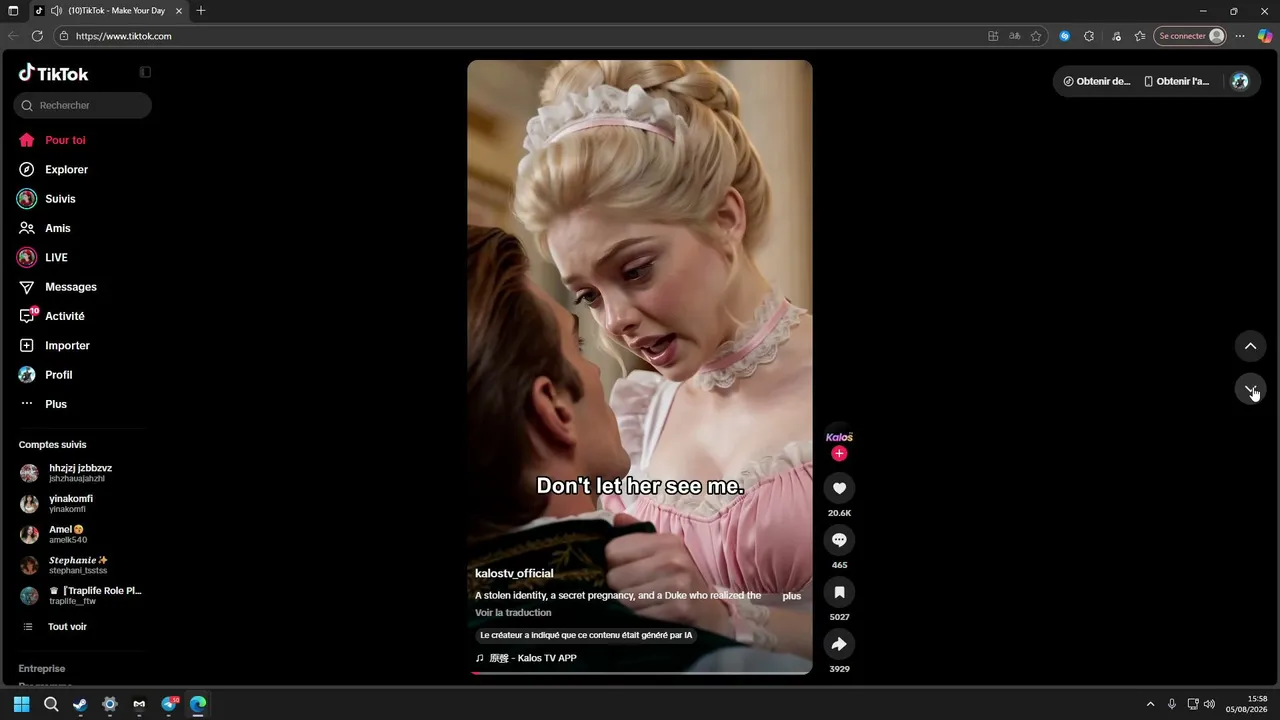
Task: Click Voir la traduction
Action: (x=513, y=613)
